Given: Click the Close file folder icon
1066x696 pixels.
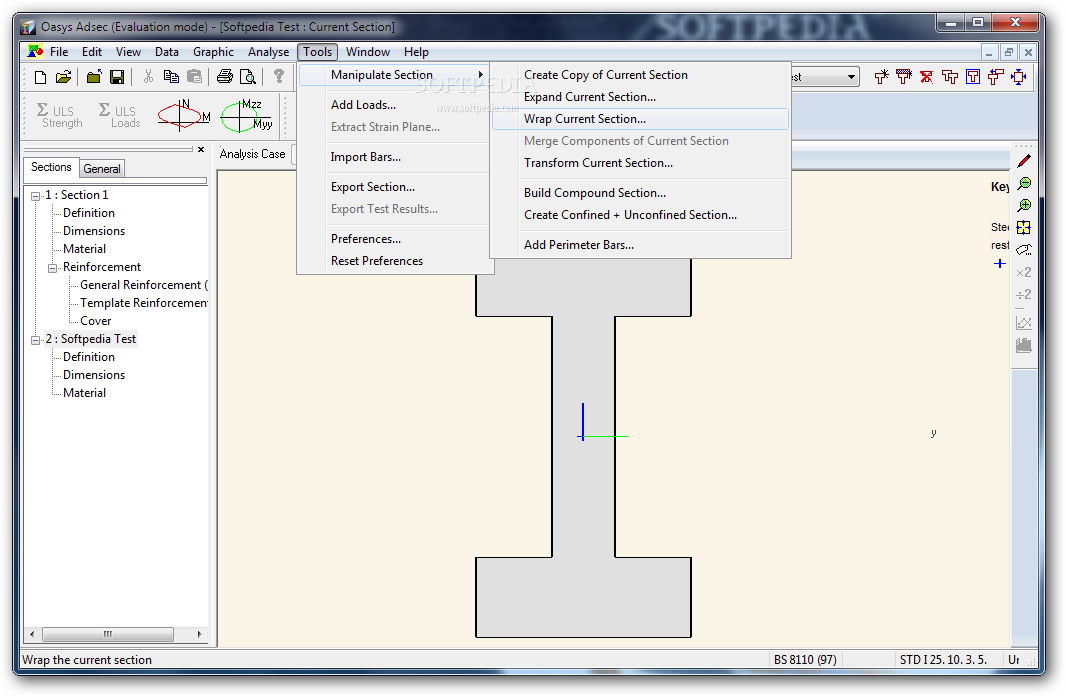Looking at the screenshot, I should pyautogui.click(x=94, y=77).
